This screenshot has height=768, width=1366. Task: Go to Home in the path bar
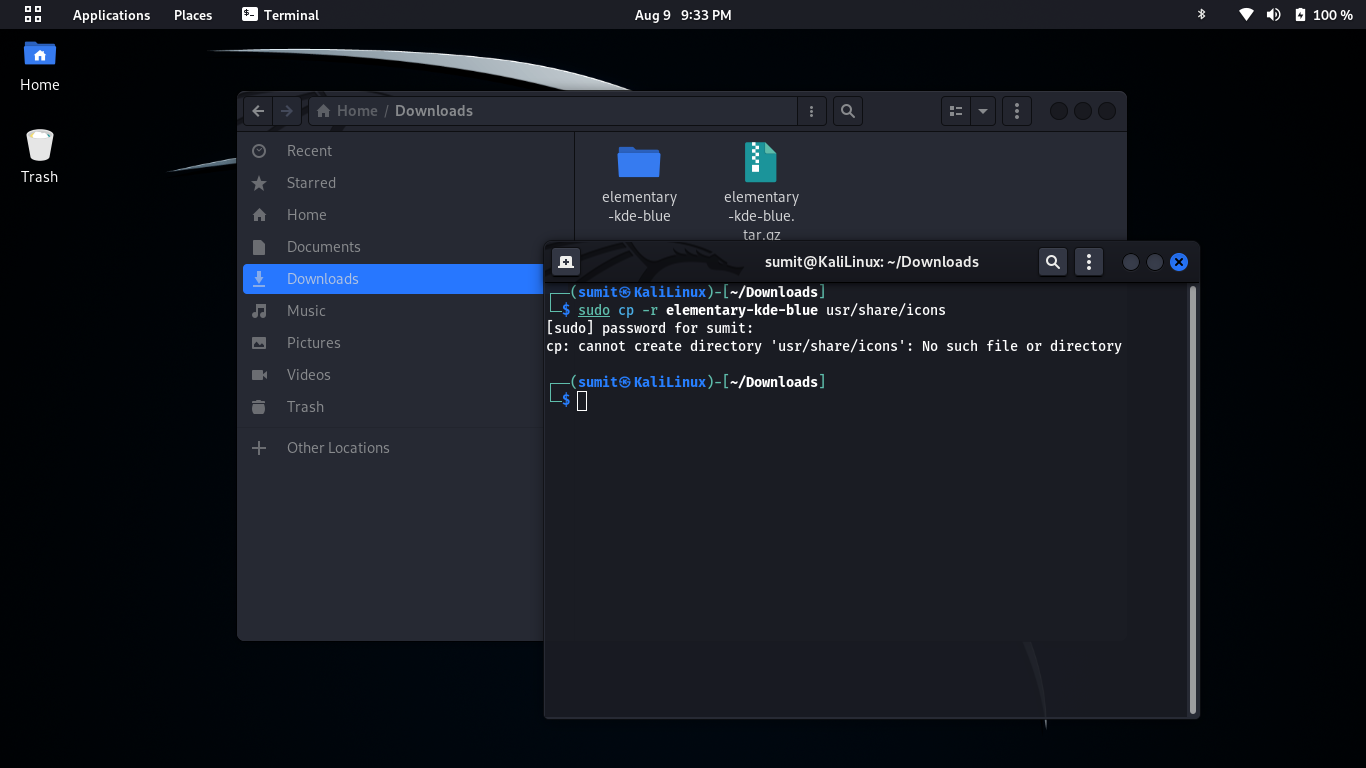coord(348,111)
